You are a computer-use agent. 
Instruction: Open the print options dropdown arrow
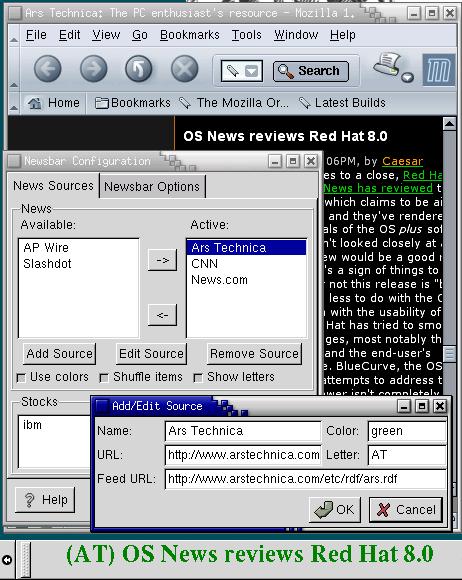coord(408,77)
